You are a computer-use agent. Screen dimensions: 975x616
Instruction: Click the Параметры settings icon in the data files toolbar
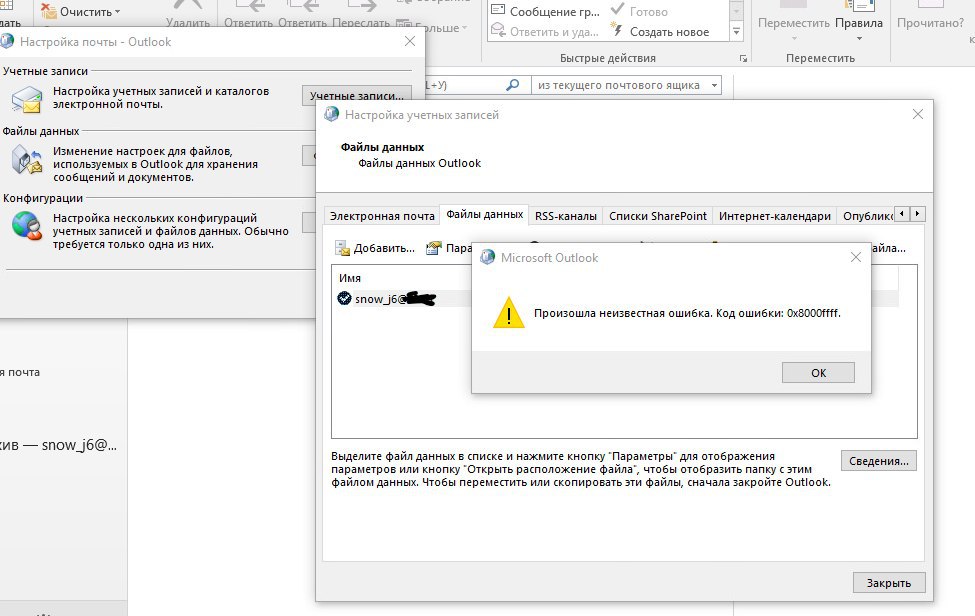[x=433, y=248]
